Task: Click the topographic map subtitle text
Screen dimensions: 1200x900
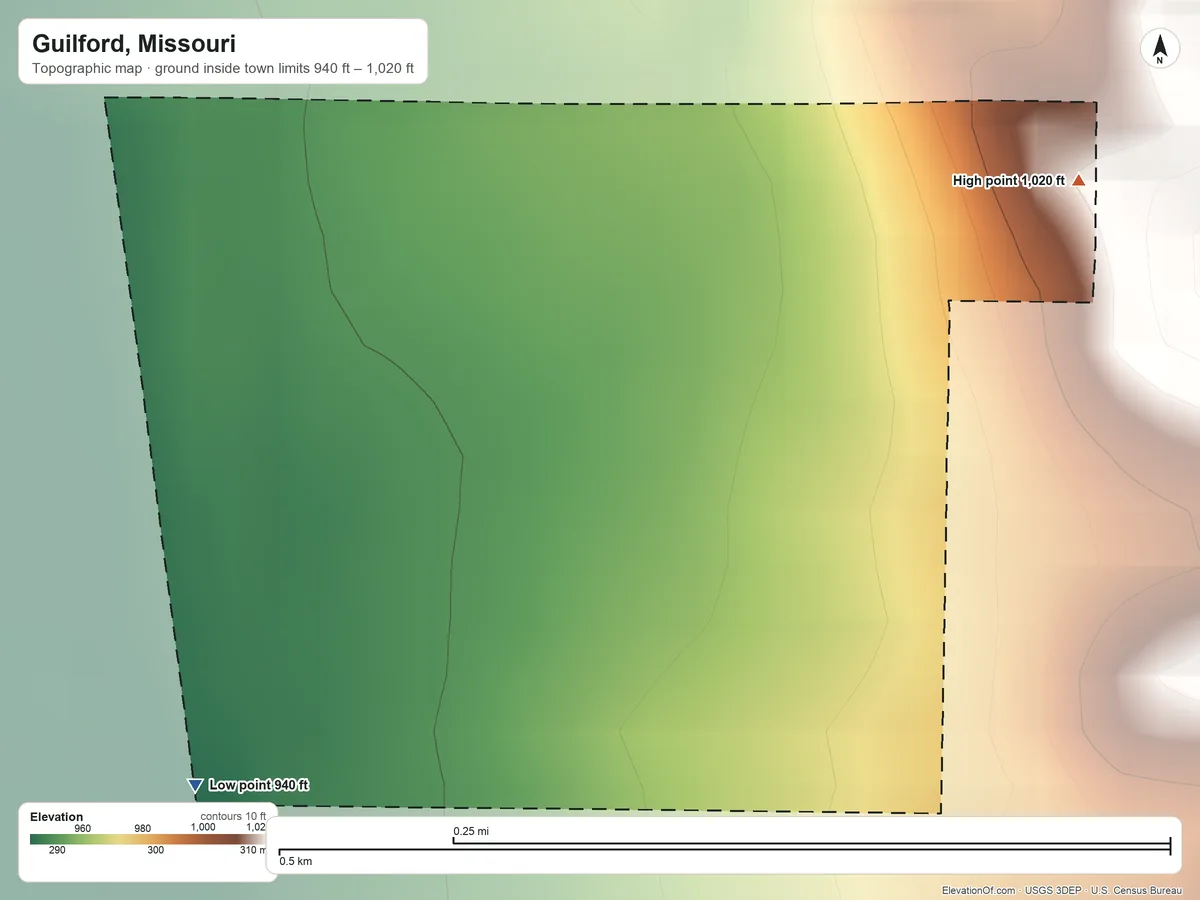Action: (x=223, y=70)
